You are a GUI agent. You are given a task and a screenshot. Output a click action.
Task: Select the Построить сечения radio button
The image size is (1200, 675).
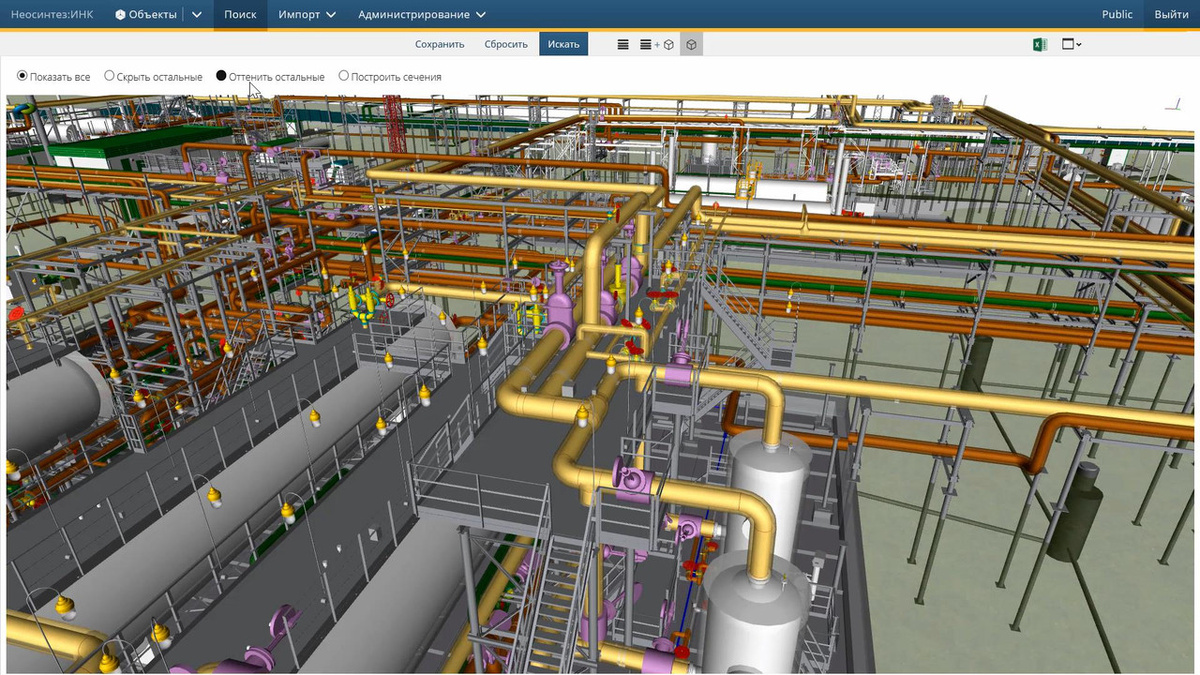coord(344,76)
